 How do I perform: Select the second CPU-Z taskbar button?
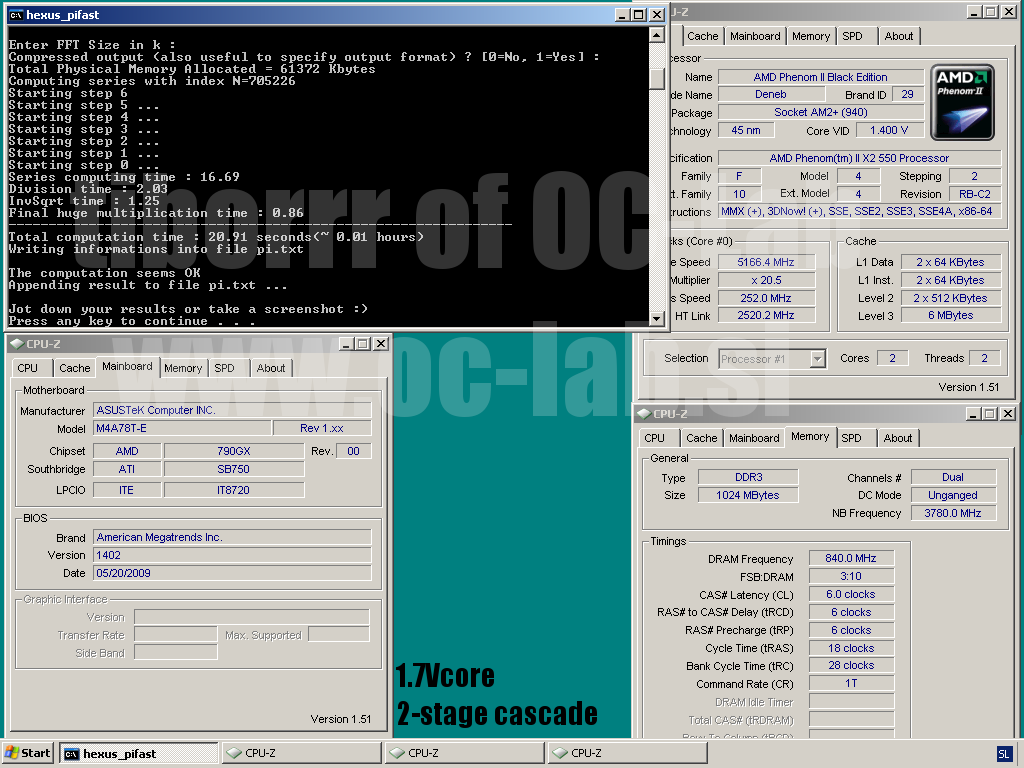coord(464,753)
